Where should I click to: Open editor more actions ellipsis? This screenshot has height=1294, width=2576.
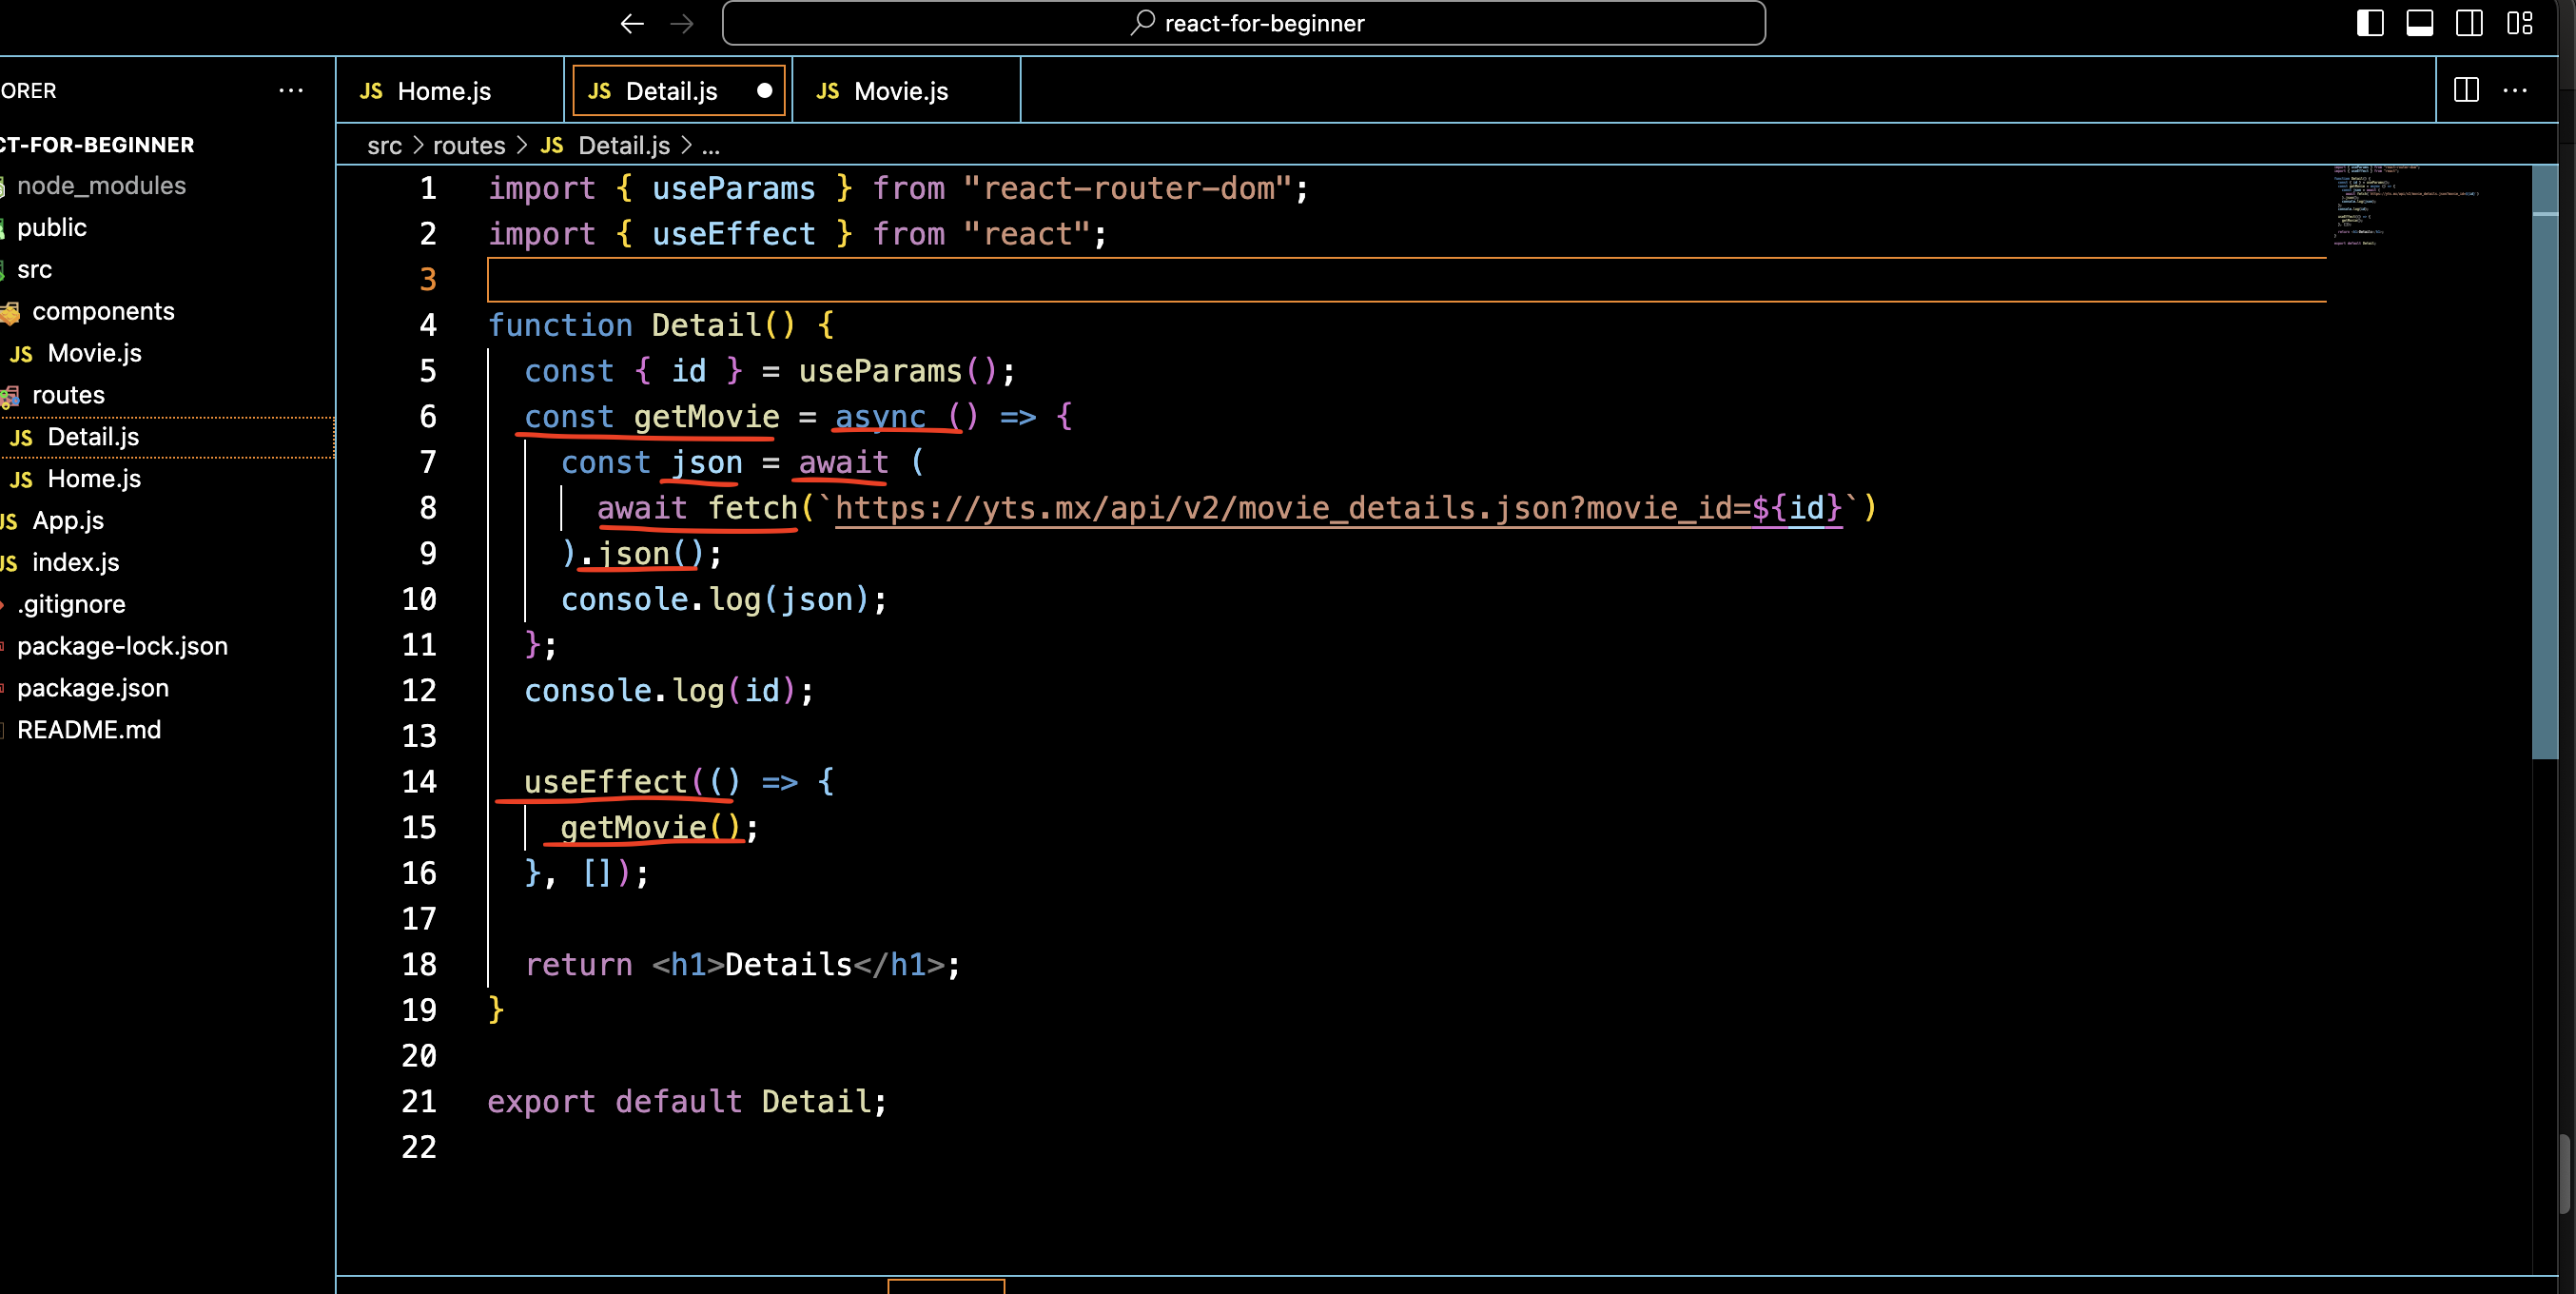coord(2515,90)
